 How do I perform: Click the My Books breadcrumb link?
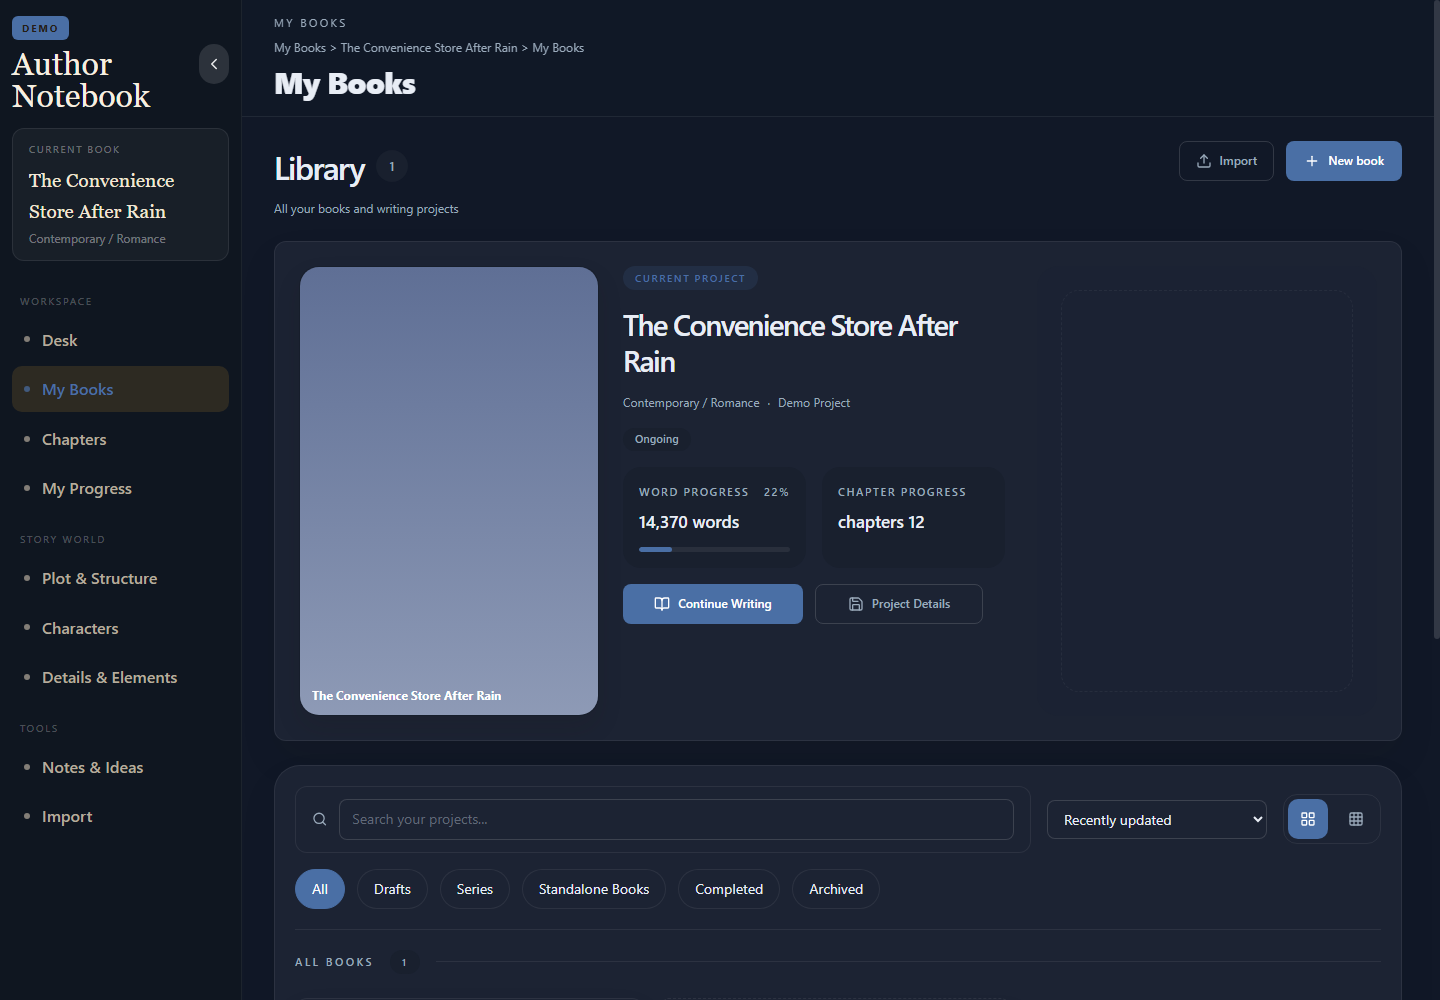(x=300, y=48)
